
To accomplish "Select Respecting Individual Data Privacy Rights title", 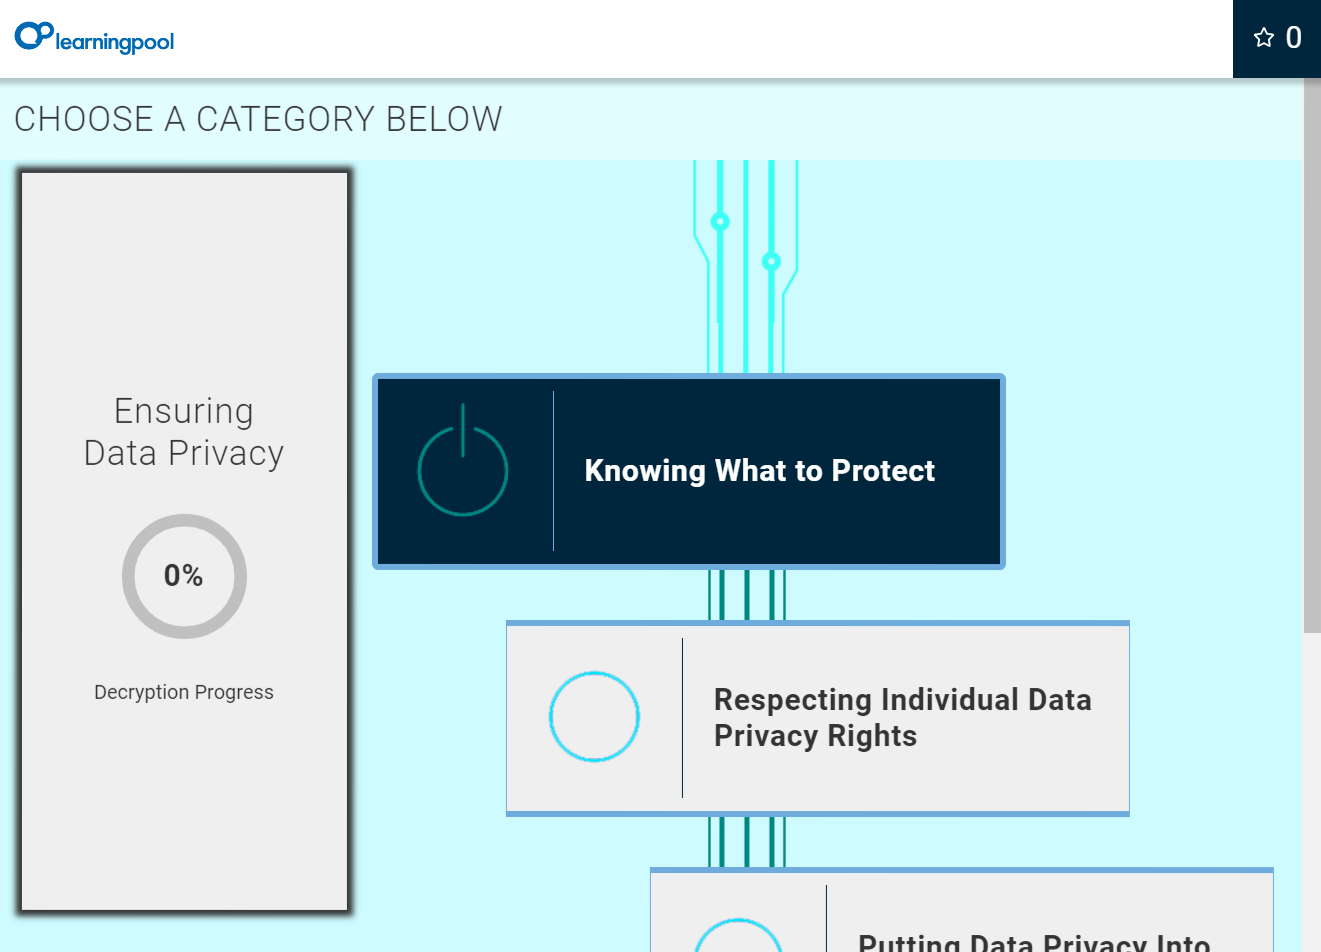I will [902, 717].
